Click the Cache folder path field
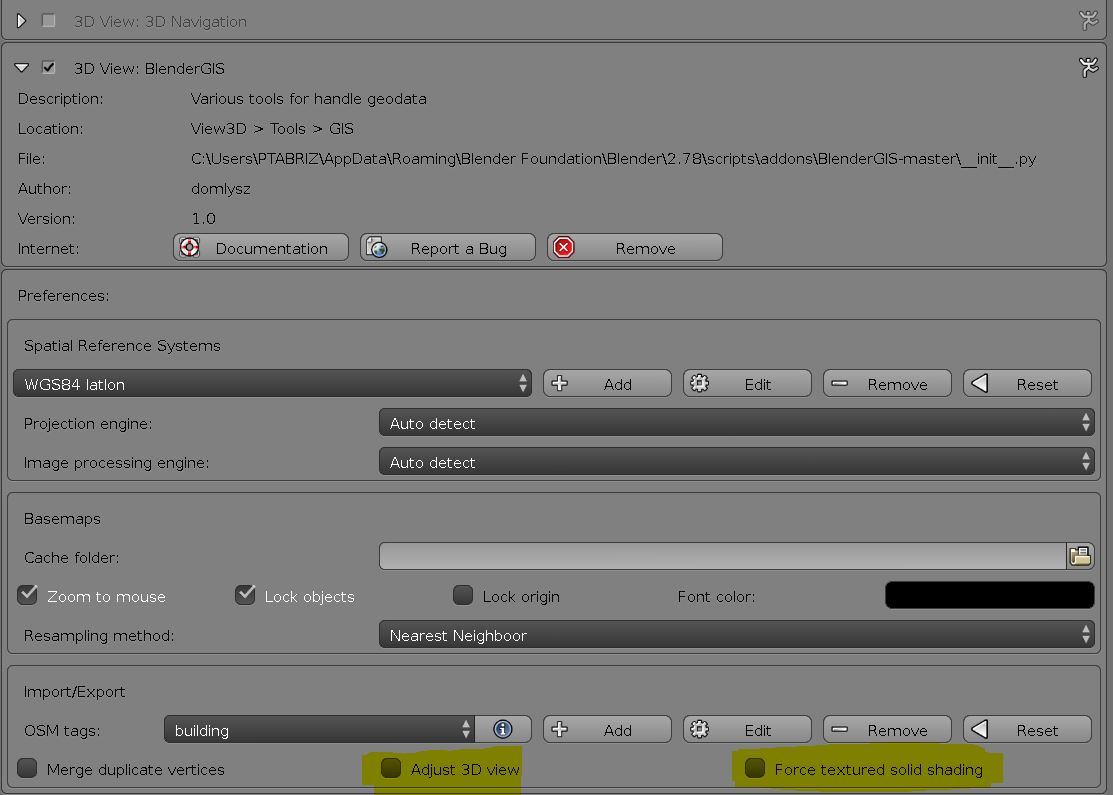 click(723, 556)
